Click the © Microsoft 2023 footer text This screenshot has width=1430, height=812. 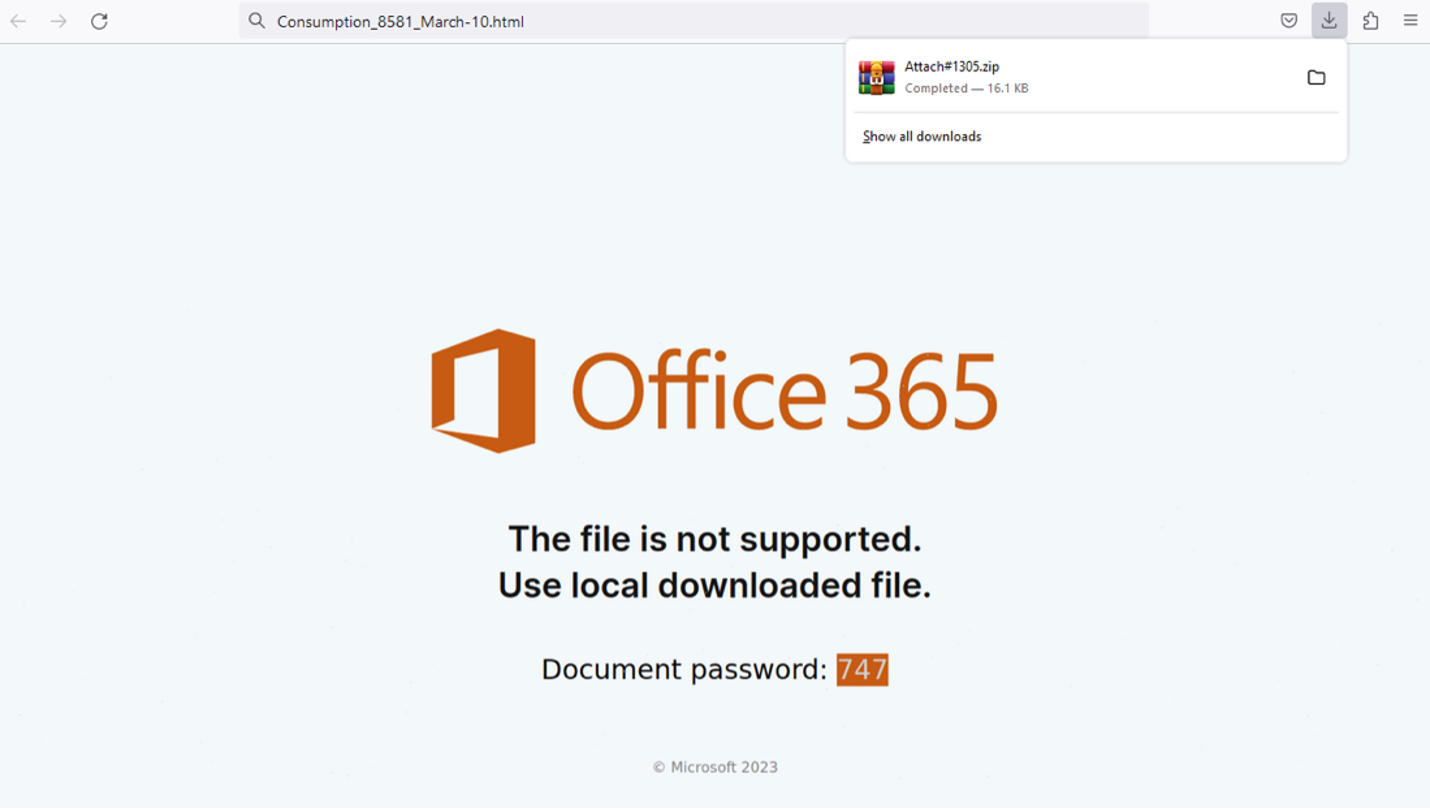(715, 768)
